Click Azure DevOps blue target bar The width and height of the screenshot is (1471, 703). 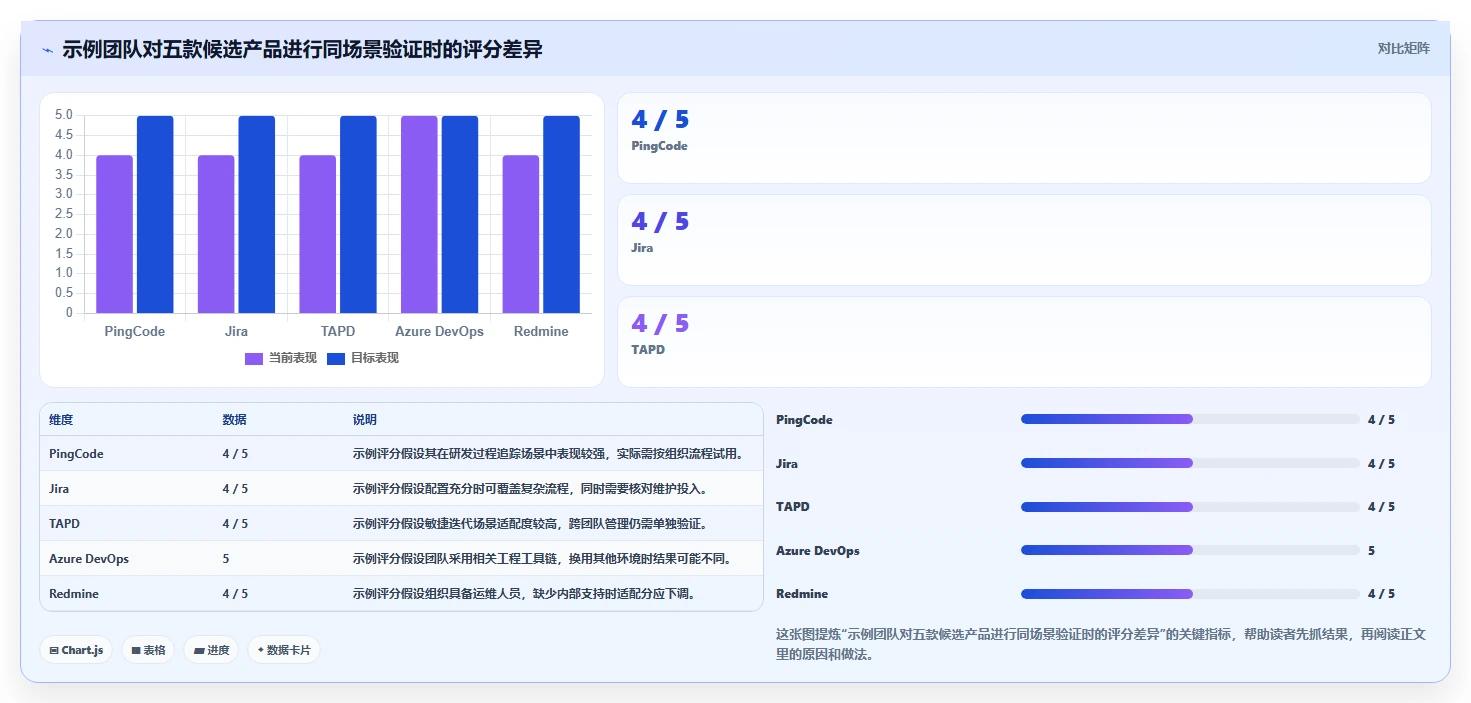pyautogui.click(x=460, y=214)
